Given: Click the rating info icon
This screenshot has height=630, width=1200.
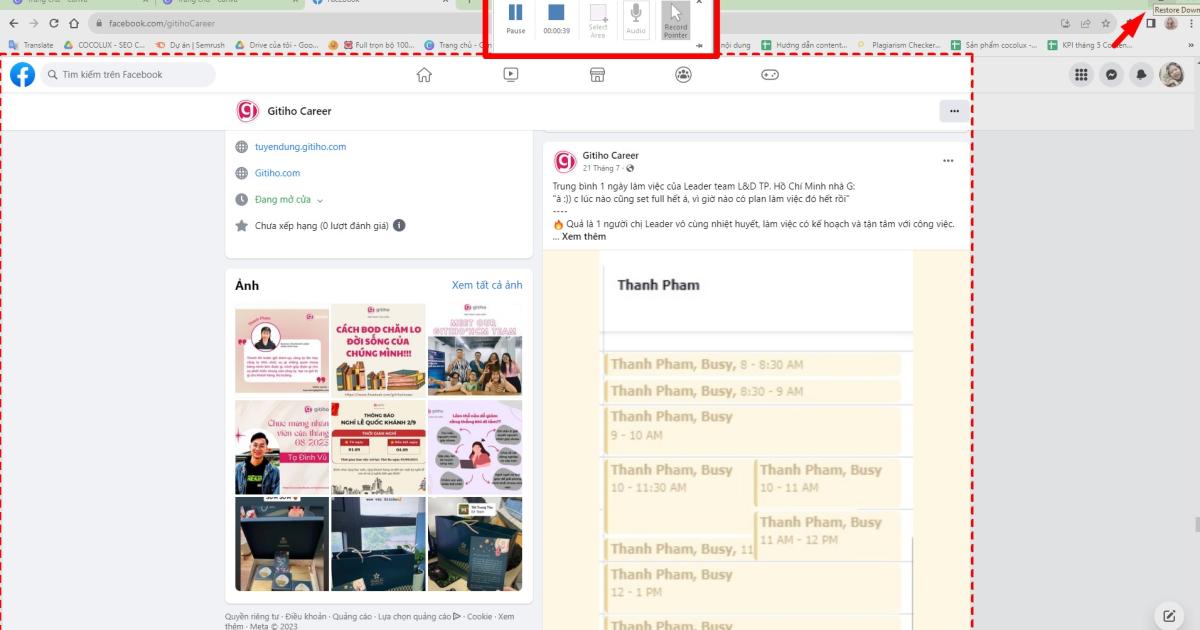Looking at the screenshot, I should (399, 226).
